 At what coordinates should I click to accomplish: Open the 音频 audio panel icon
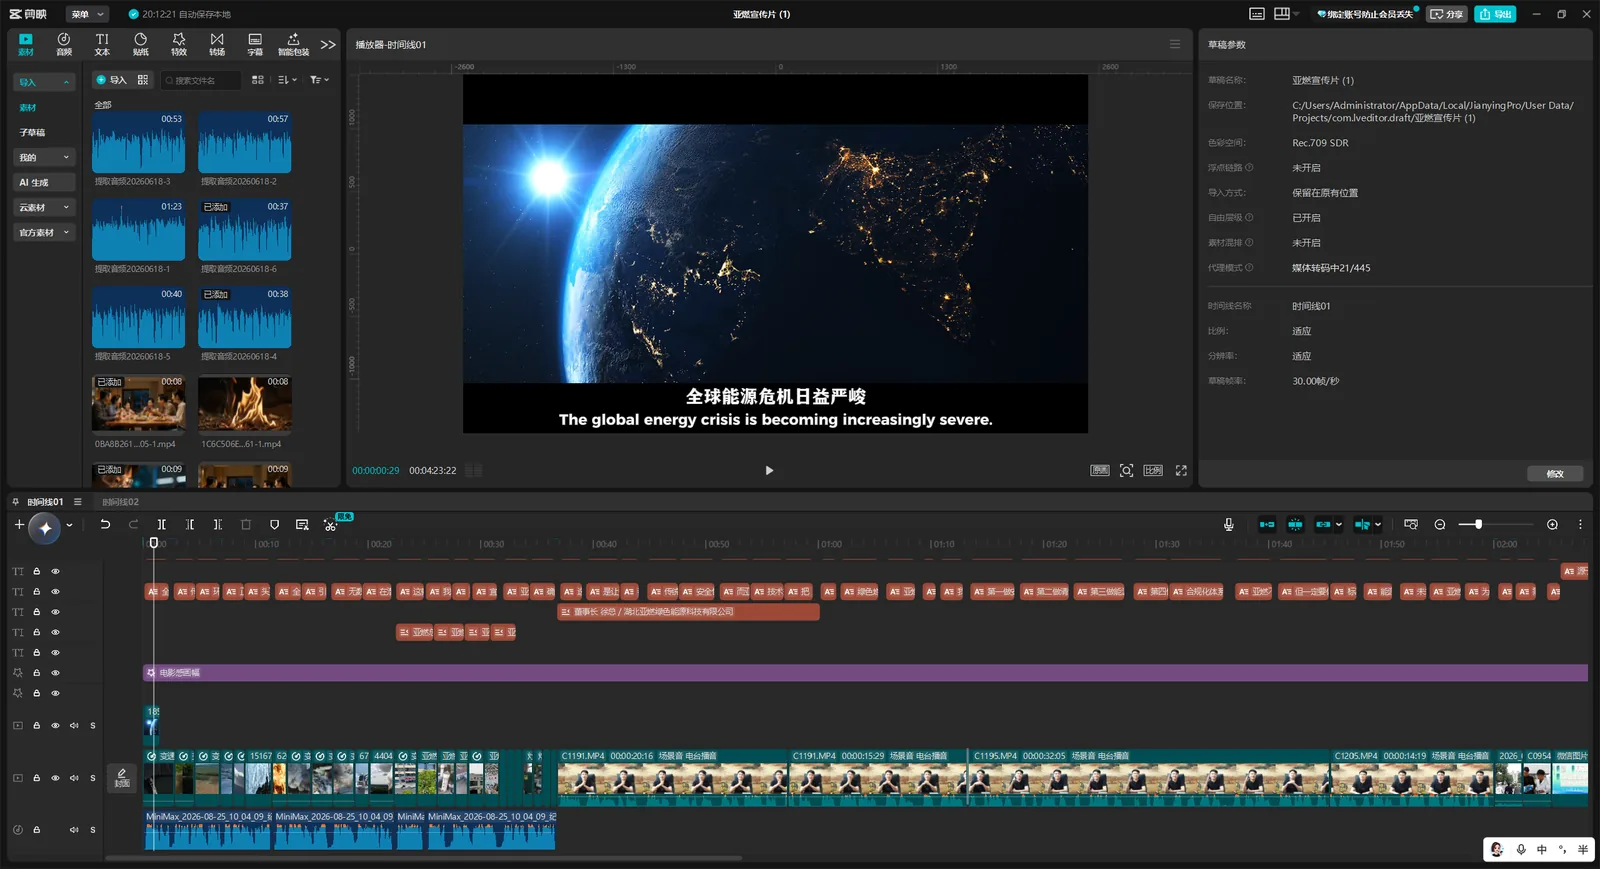pyautogui.click(x=64, y=44)
